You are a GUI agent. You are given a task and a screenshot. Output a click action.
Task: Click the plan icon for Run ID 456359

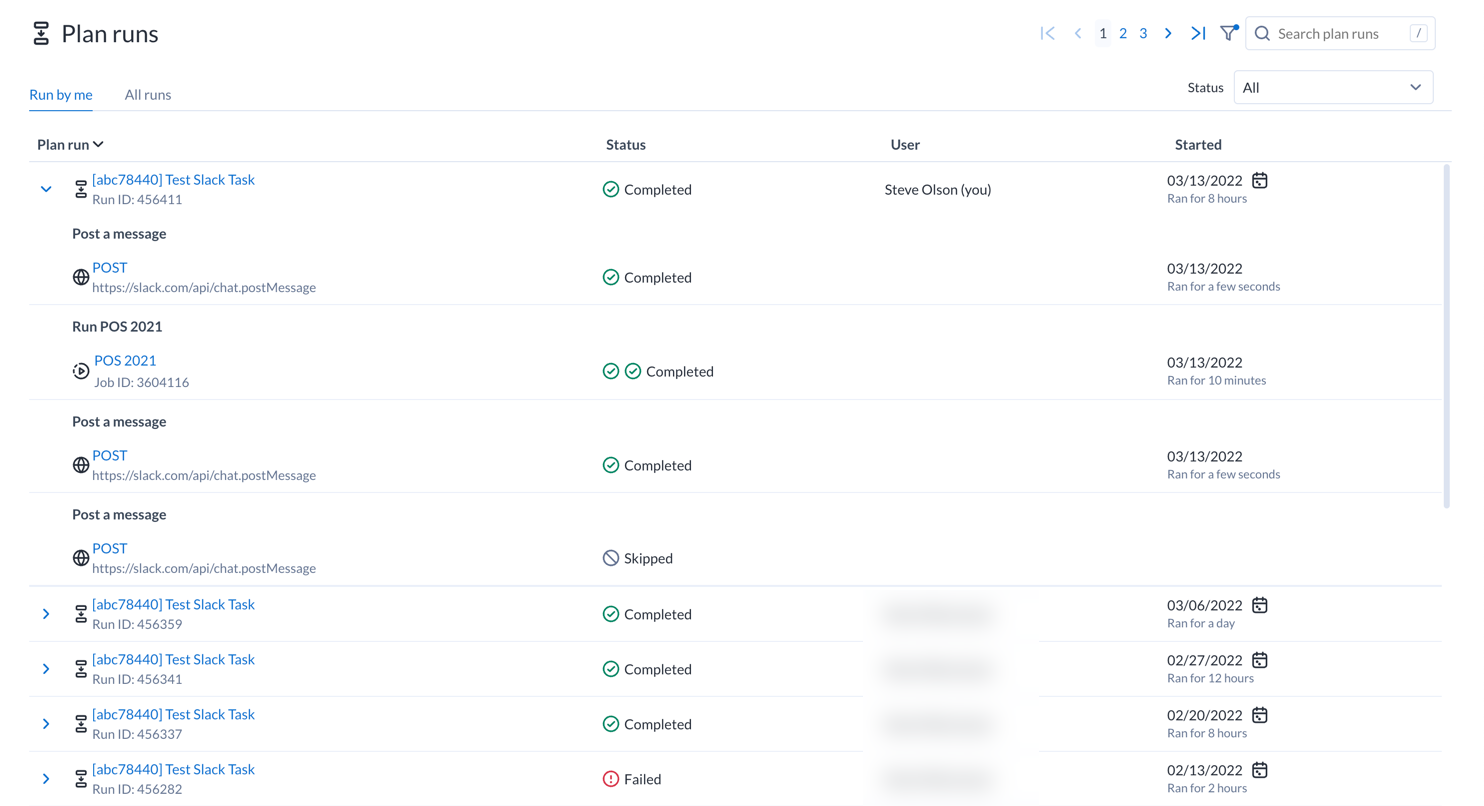[x=81, y=615]
